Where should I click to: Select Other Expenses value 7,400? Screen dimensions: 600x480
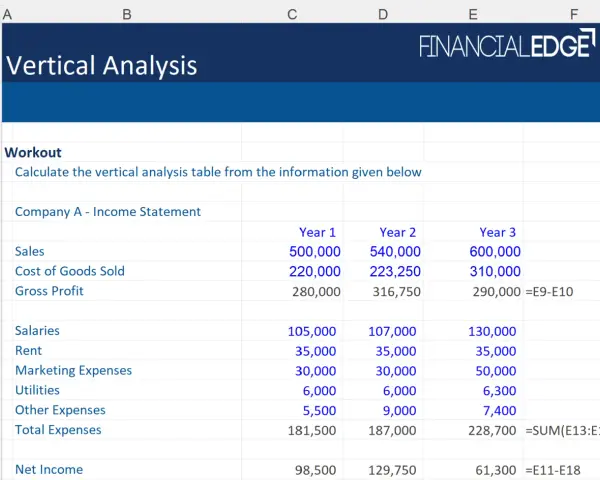(499, 411)
